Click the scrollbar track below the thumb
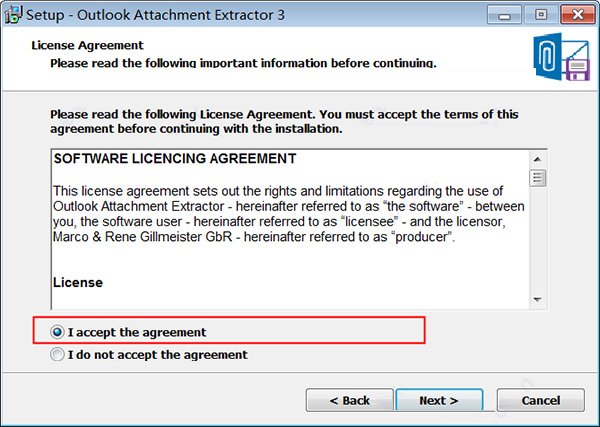This screenshot has width=600, height=427. pos(538,239)
